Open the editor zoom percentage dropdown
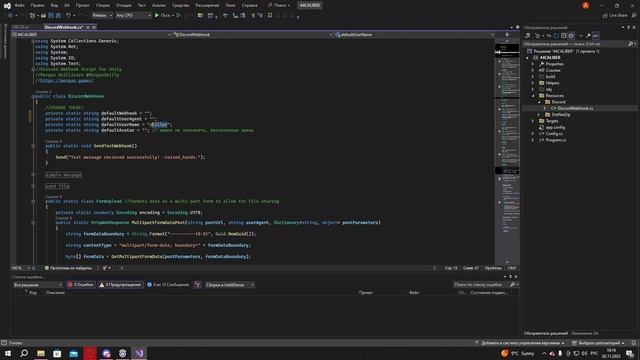Screen dimensions: 640x360 point(21,268)
